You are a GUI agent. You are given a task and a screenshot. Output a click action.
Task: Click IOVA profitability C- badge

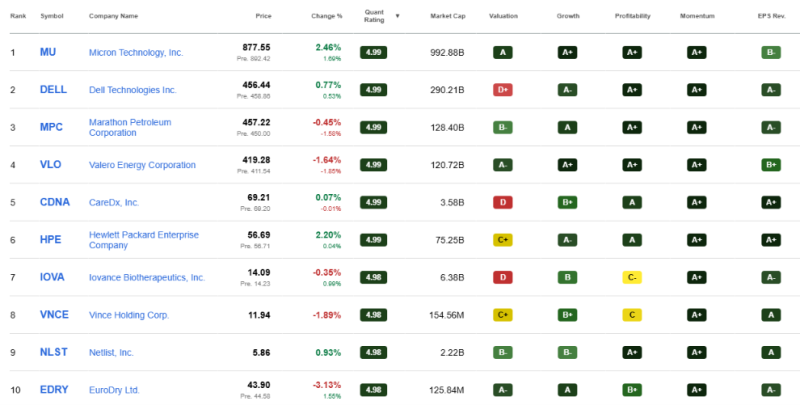pyautogui.click(x=632, y=277)
